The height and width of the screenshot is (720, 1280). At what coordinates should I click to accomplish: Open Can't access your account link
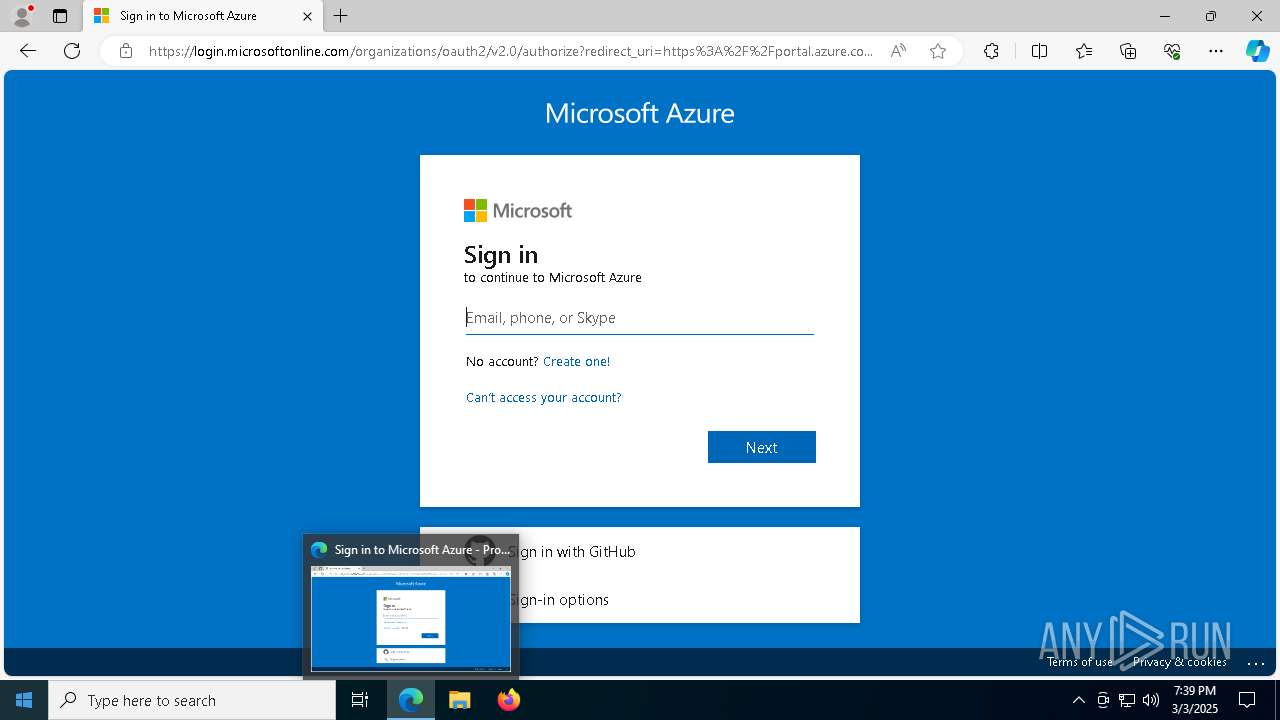pyautogui.click(x=544, y=397)
